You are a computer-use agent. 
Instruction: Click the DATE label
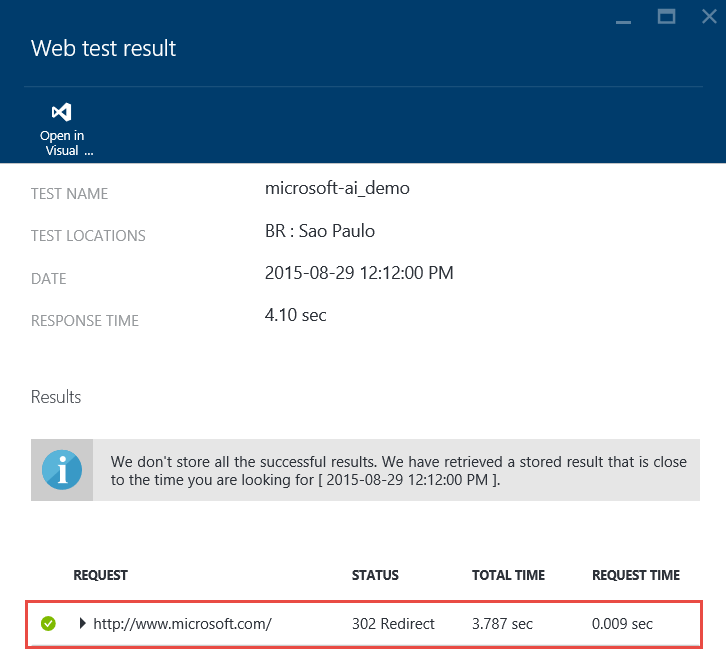click(49, 278)
